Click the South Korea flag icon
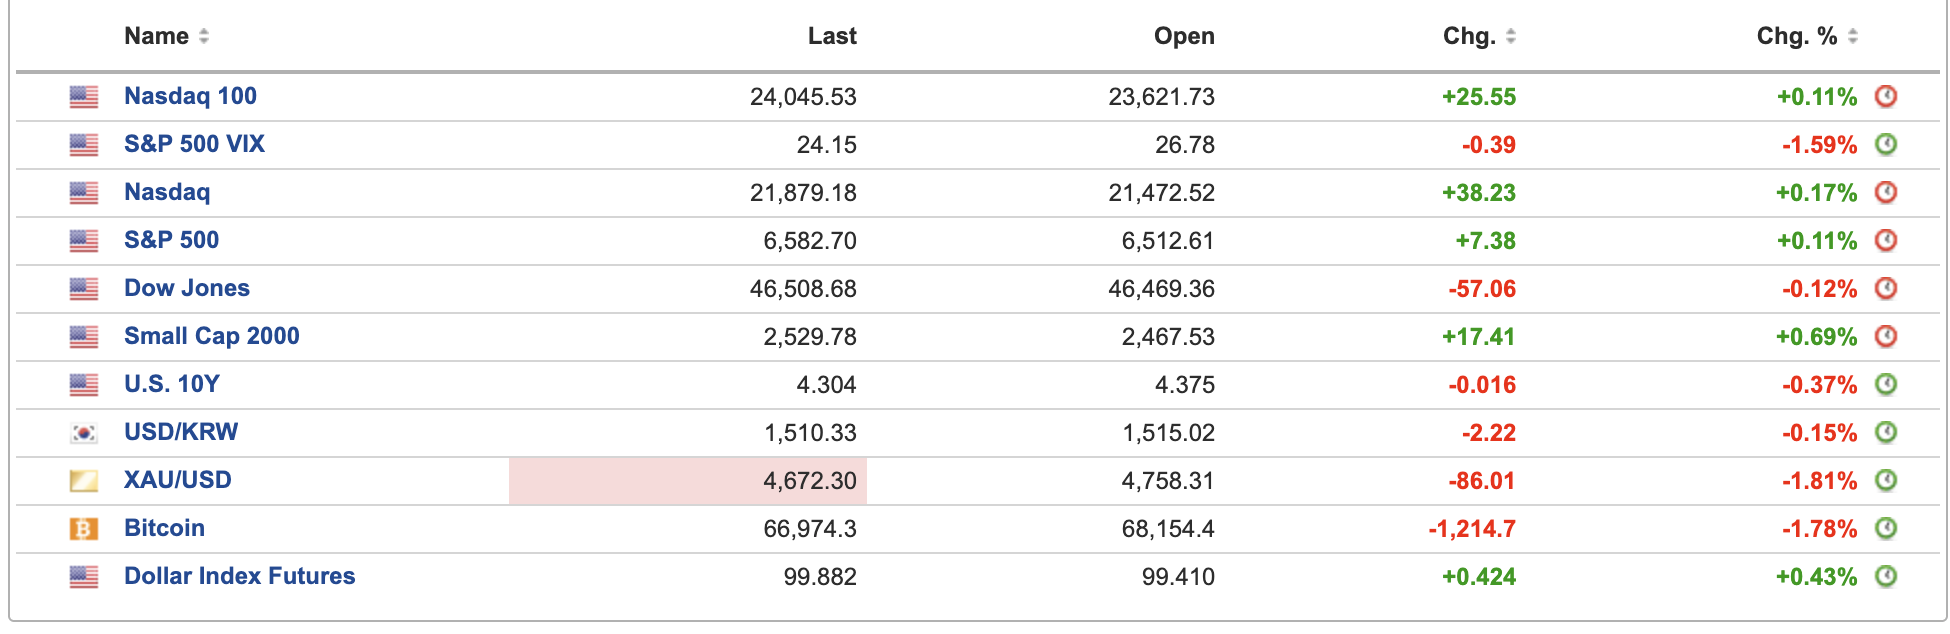The image size is (1950, 634). [84, 433]
